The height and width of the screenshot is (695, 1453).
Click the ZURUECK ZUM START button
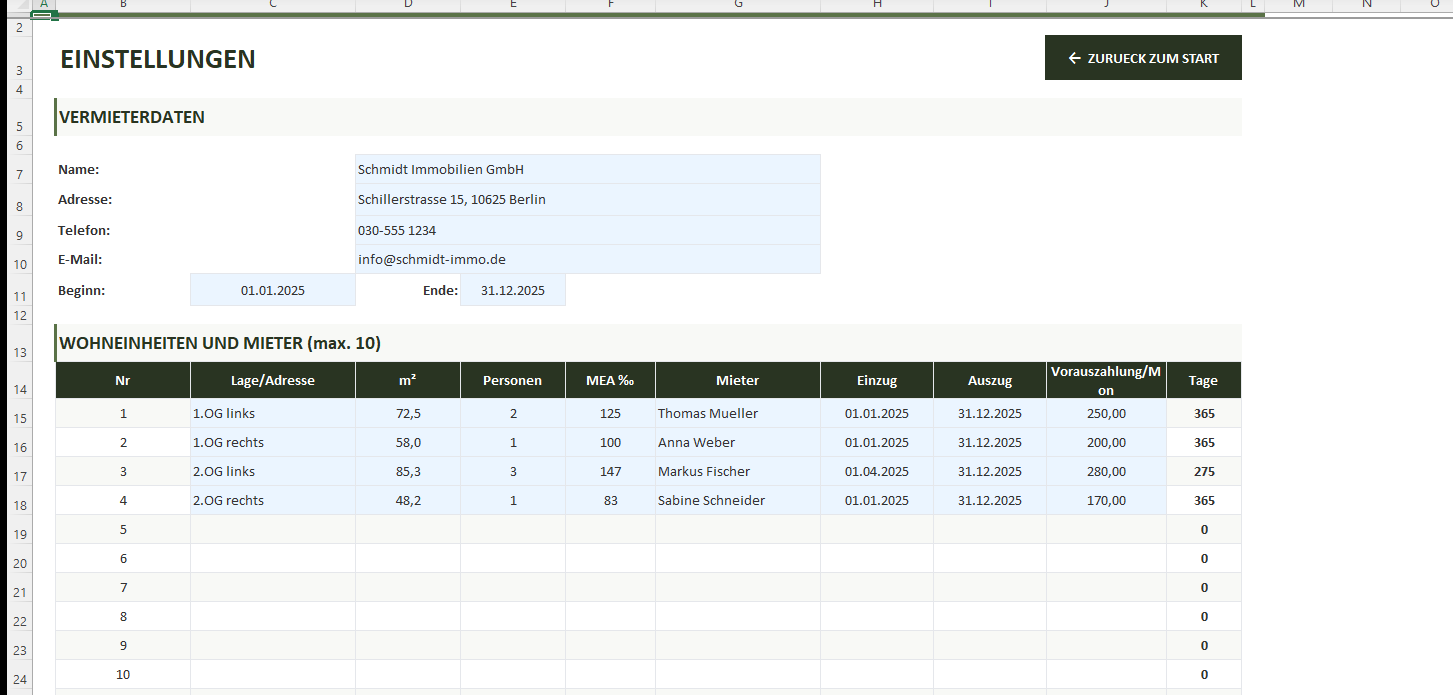click(x=1143, y=57)
